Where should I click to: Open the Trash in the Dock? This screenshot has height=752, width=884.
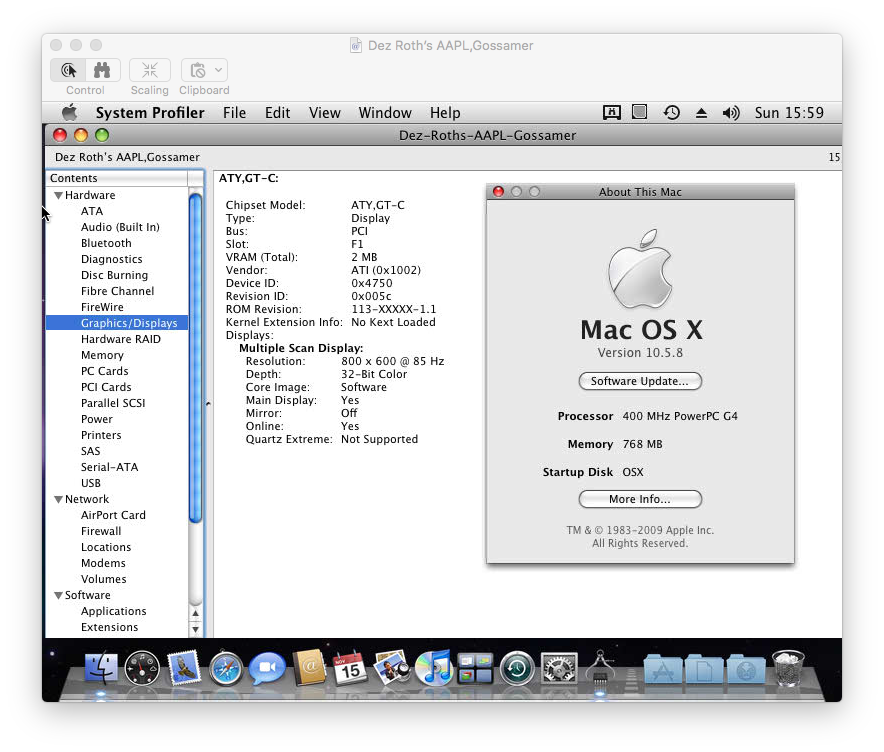788,668
